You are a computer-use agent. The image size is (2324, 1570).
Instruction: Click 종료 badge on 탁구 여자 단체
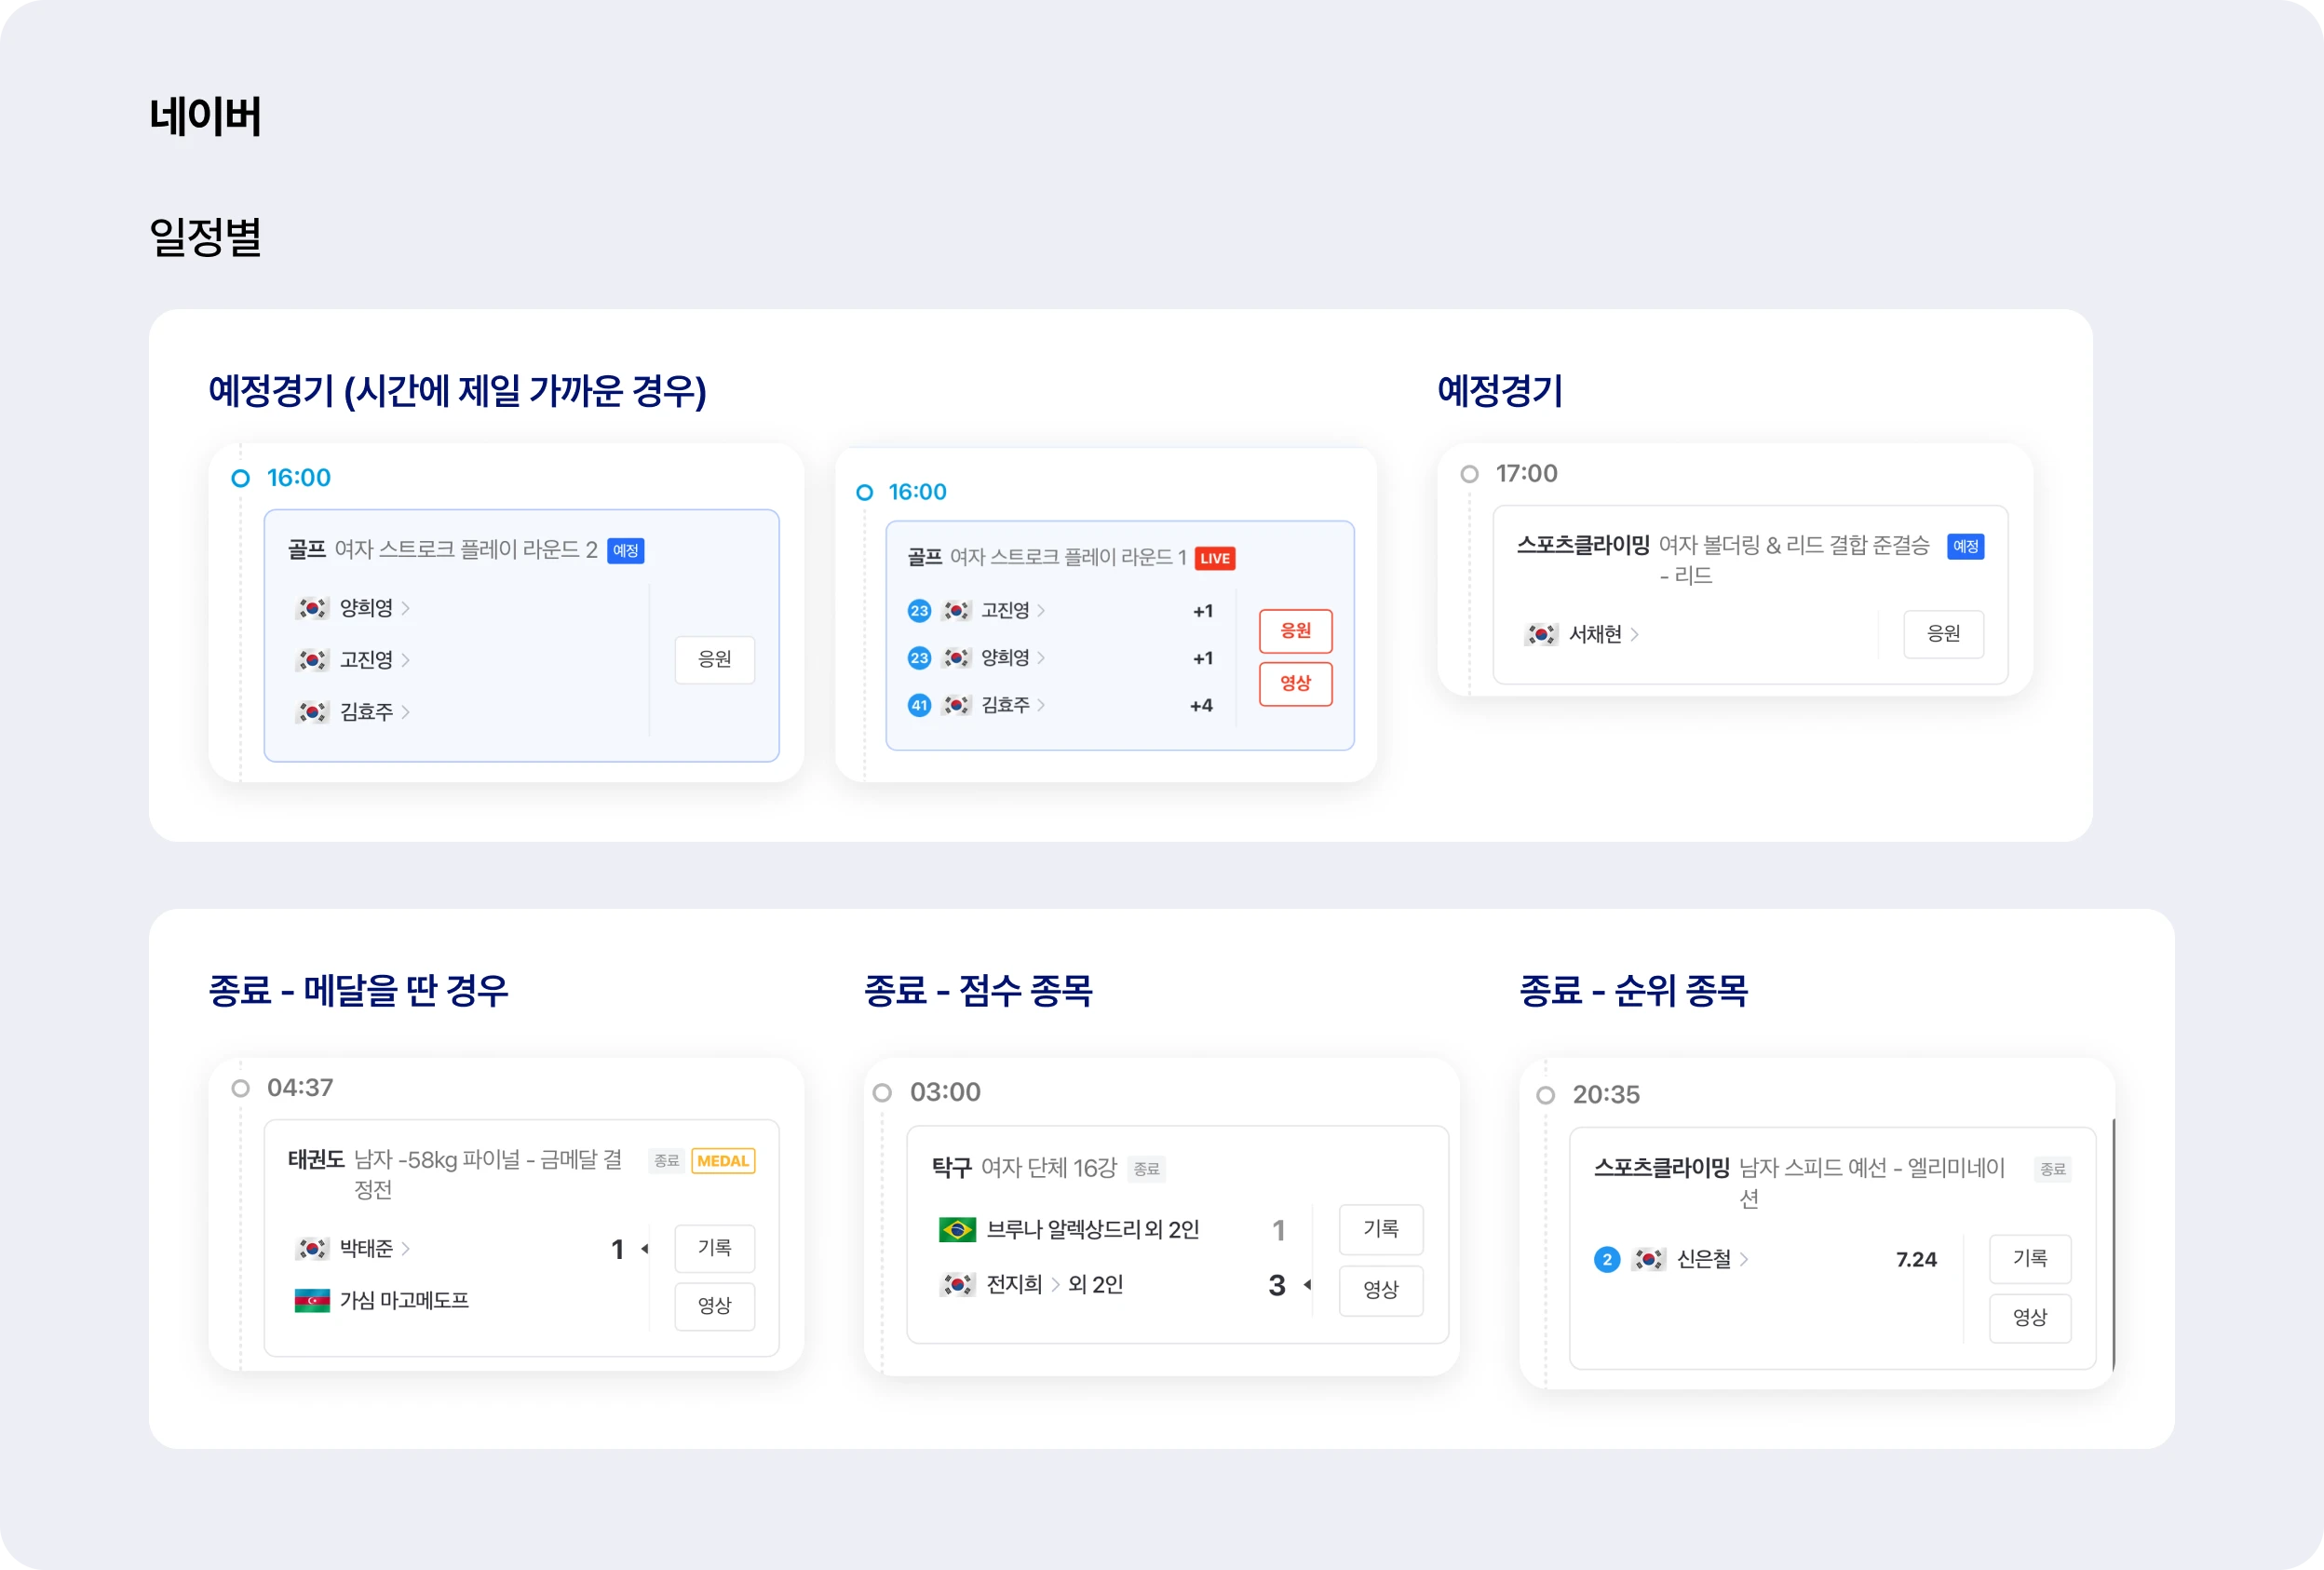(x=1146, y=1169)
